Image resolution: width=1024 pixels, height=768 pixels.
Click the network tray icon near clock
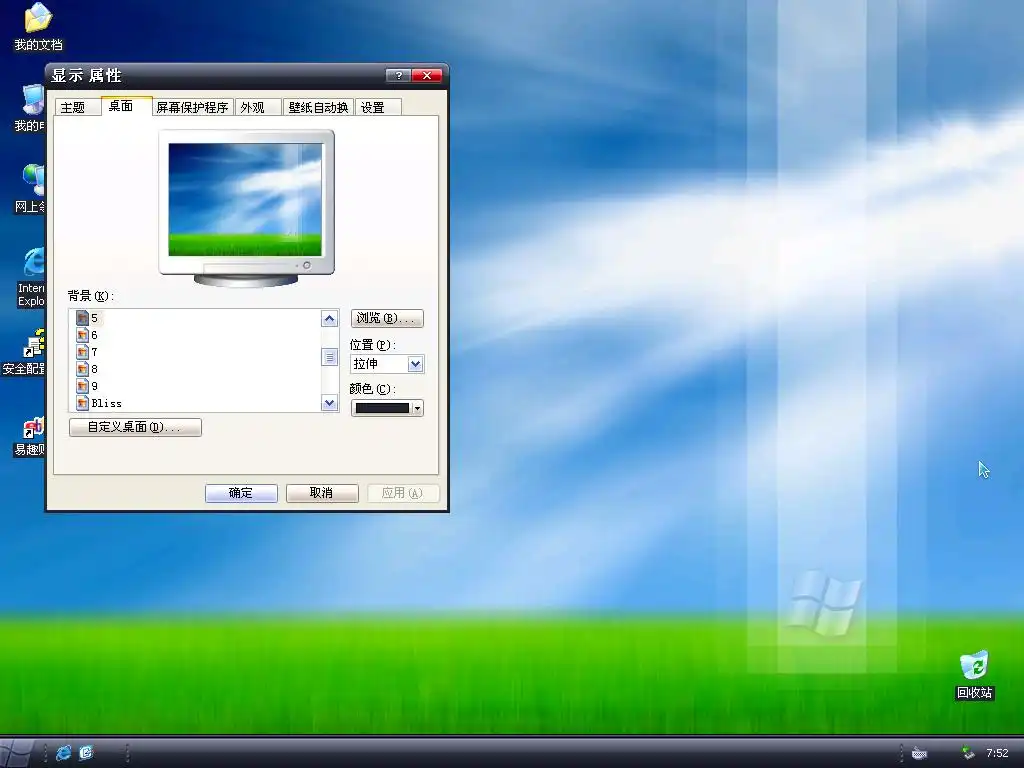click(968, 754)
